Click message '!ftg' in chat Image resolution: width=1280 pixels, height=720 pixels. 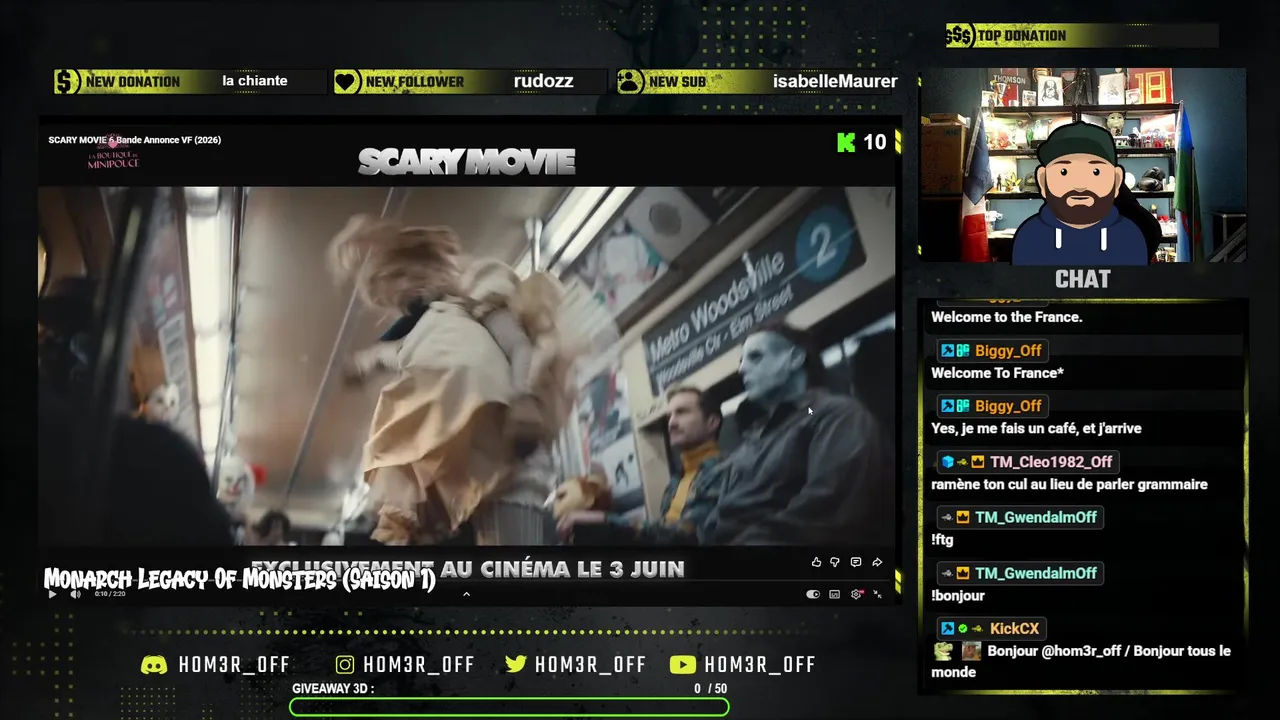click(942, 540)
